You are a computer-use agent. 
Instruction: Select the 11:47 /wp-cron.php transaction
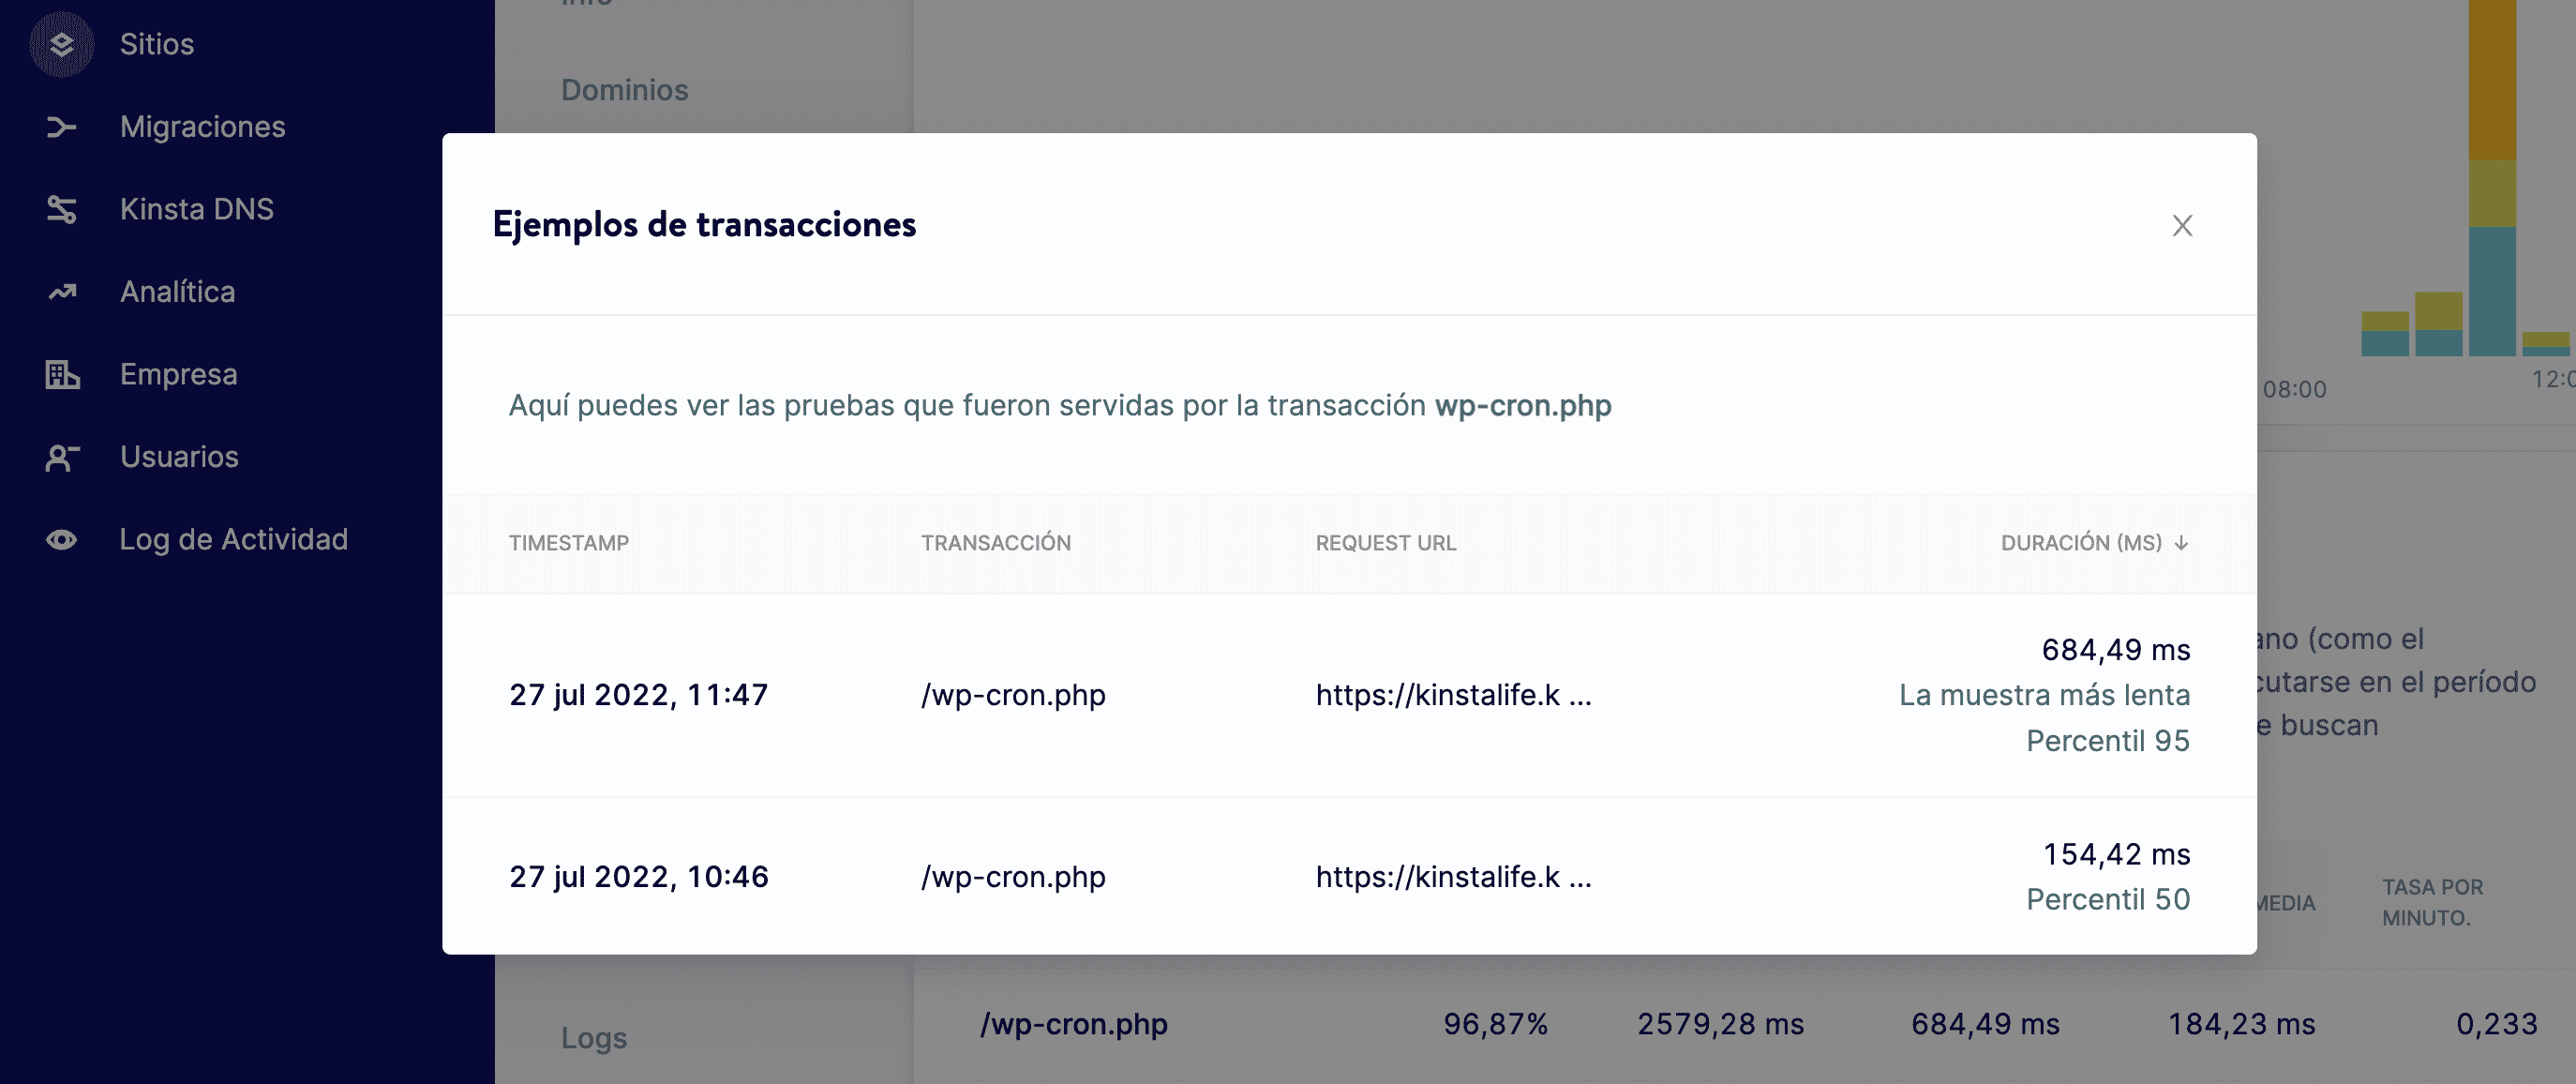click(x=1012, y=695)
